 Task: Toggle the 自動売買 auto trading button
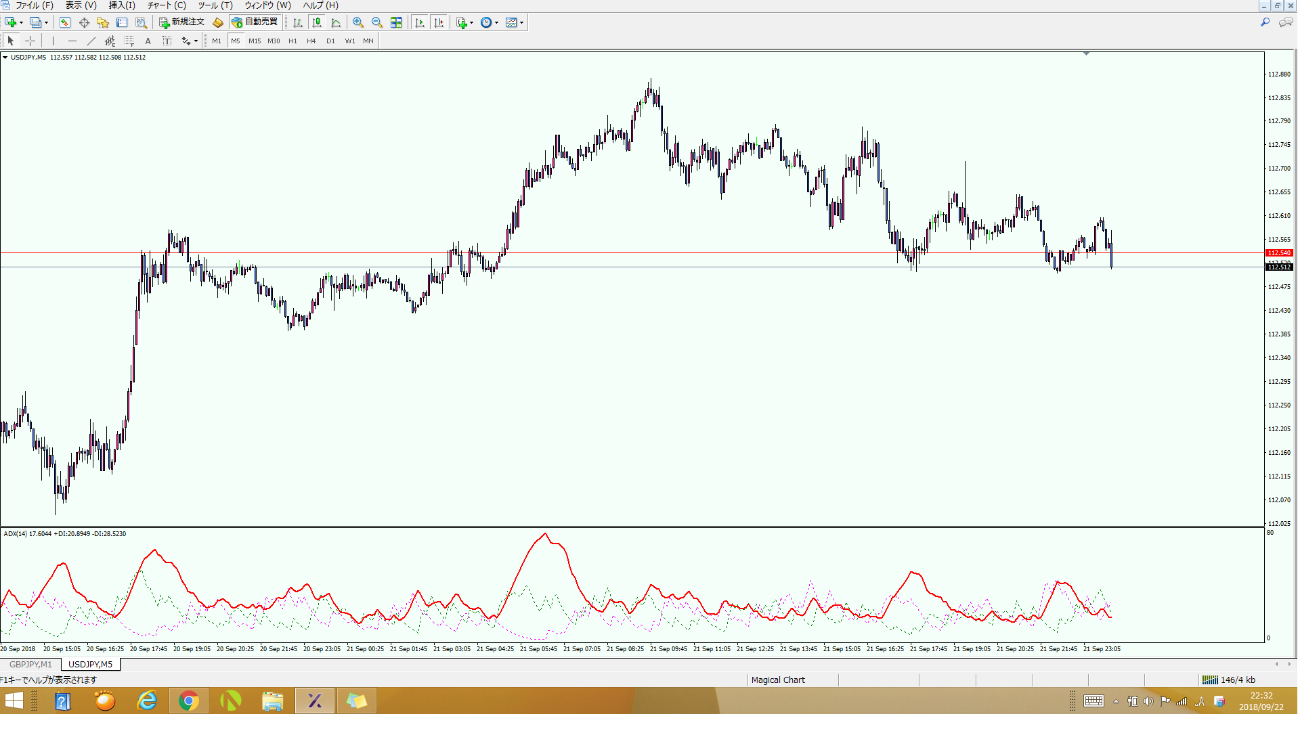pos(254,22)
